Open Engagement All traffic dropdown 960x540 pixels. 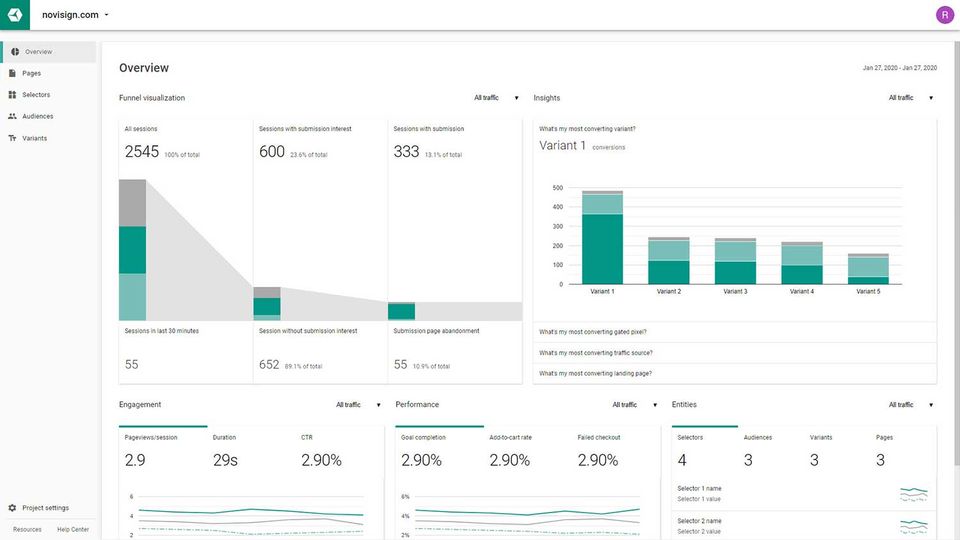point(358,405)
